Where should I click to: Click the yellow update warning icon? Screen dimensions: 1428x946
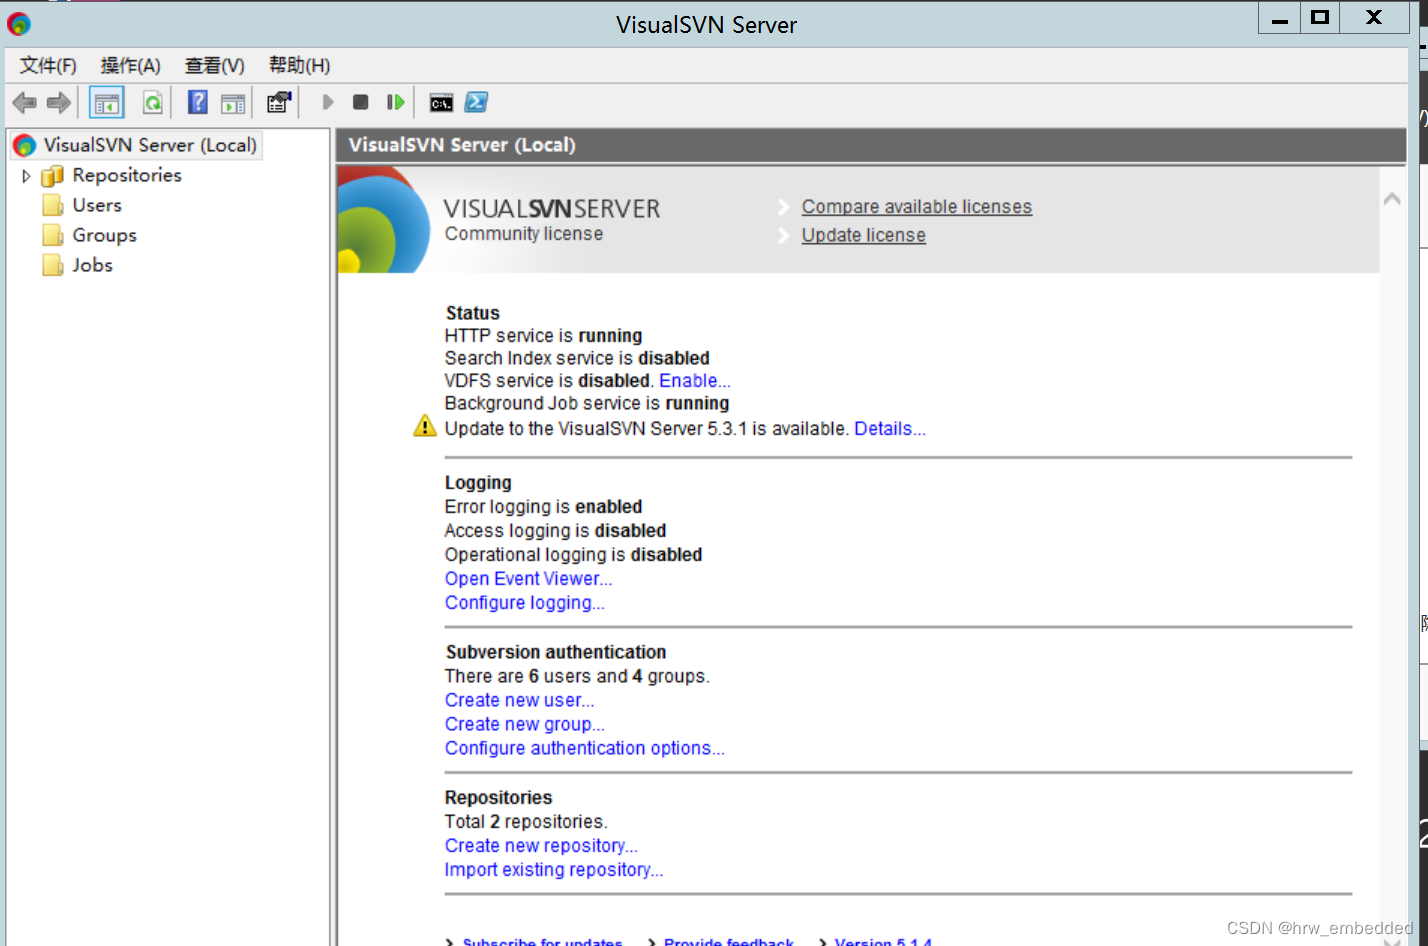[425, 427]
